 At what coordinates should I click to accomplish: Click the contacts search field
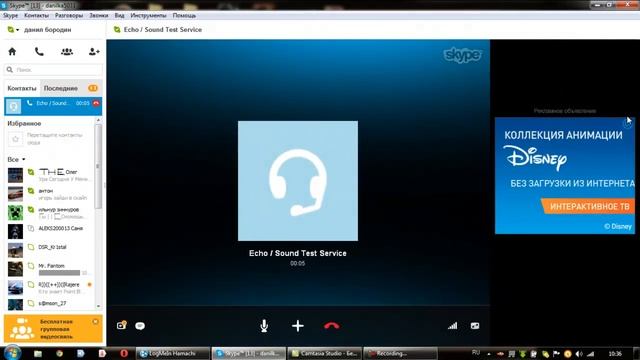pyautogui.click(x=53, y=70)
